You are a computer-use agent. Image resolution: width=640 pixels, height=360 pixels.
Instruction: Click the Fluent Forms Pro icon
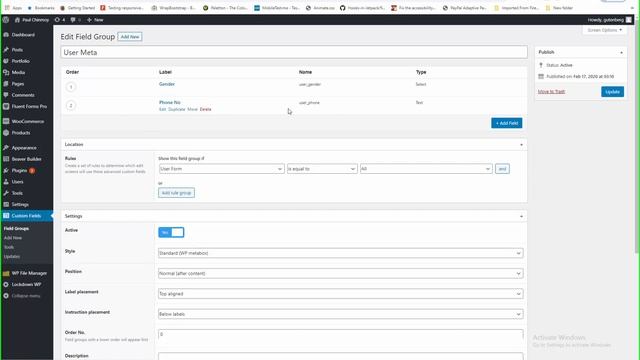[6, 106]
